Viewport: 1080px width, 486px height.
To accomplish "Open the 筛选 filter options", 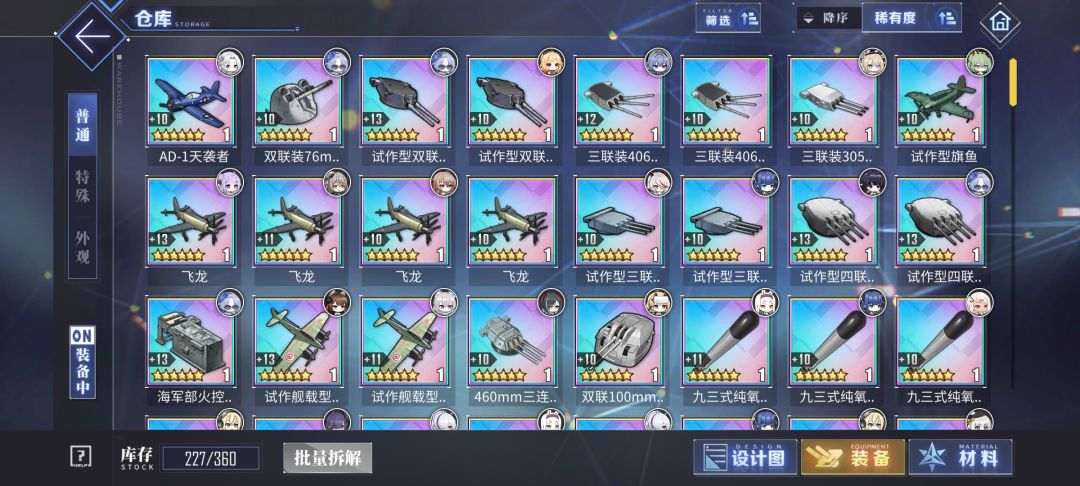I will click(x=728, y=18).
